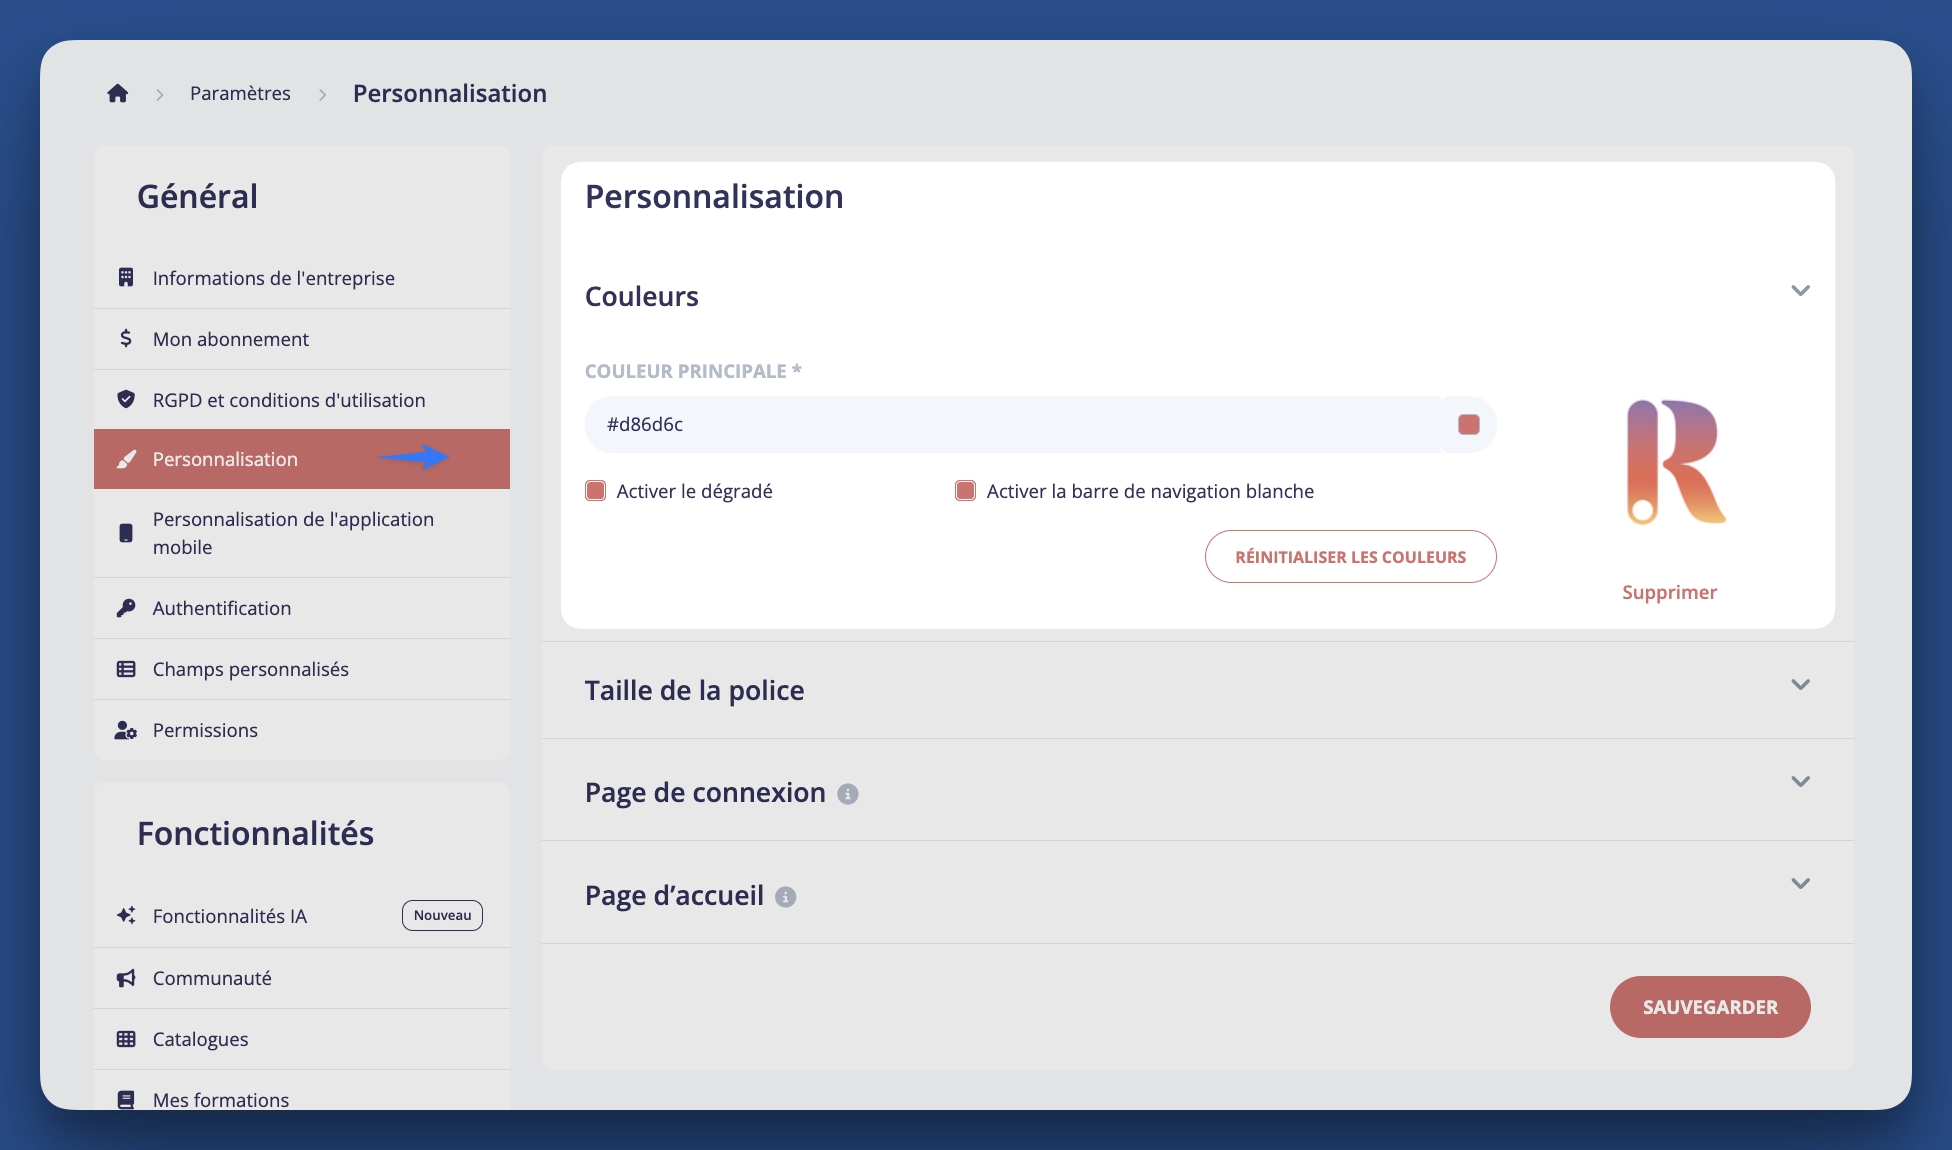Click the list icon beside Champs personnalisés
Image resolution: width=1952 pixels, height=1150 pixels.
click(126, 669)
